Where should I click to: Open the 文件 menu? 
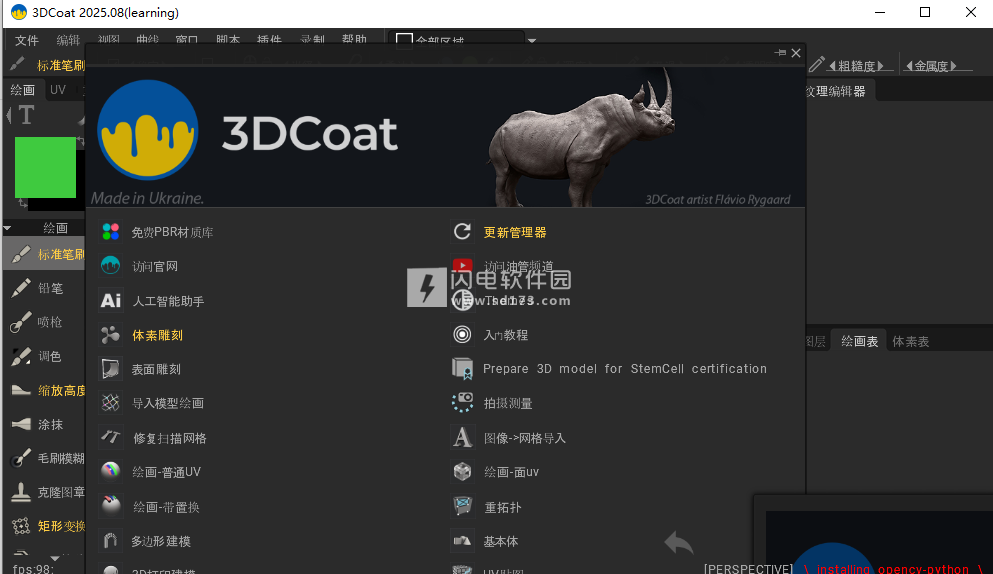pyautogui.click(x=27, y=41)
